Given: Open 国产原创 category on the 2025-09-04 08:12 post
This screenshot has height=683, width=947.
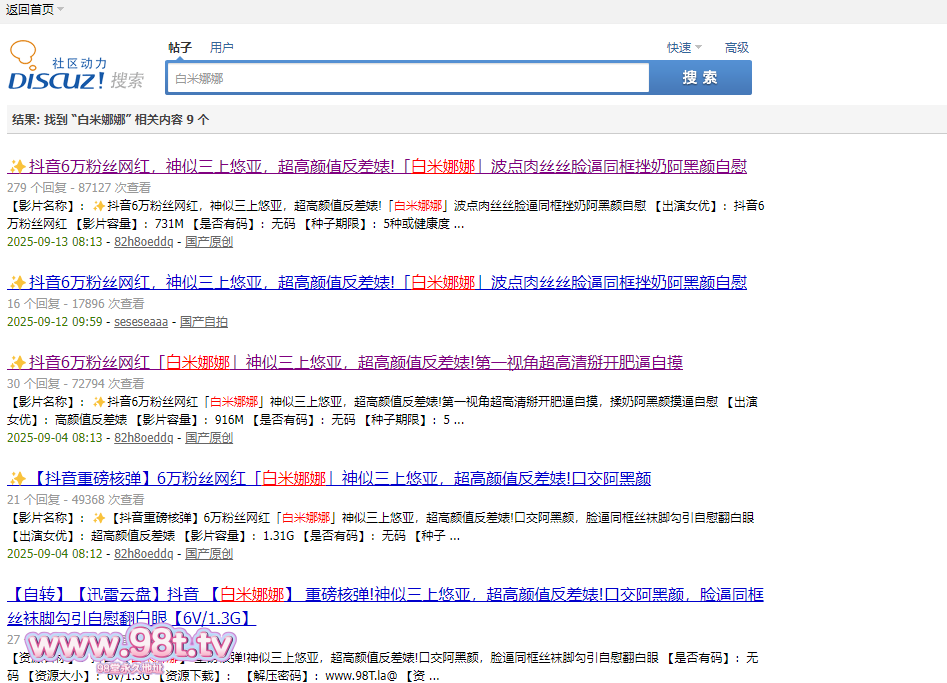Looking at the screenshot, I should (209, 554).
